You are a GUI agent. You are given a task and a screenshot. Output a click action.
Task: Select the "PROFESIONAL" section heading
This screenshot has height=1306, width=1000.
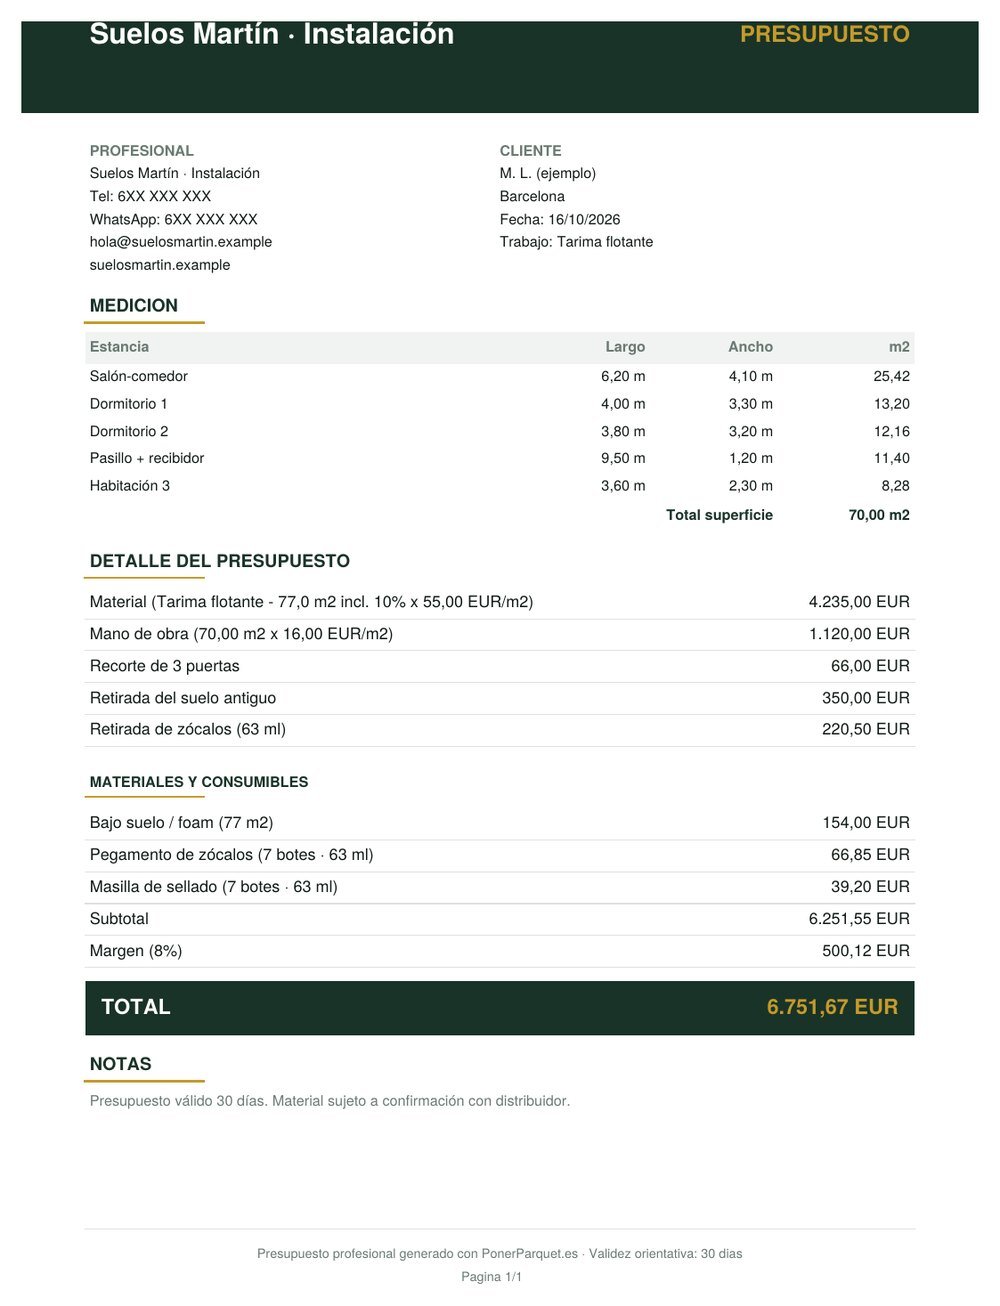pos(142,151)
